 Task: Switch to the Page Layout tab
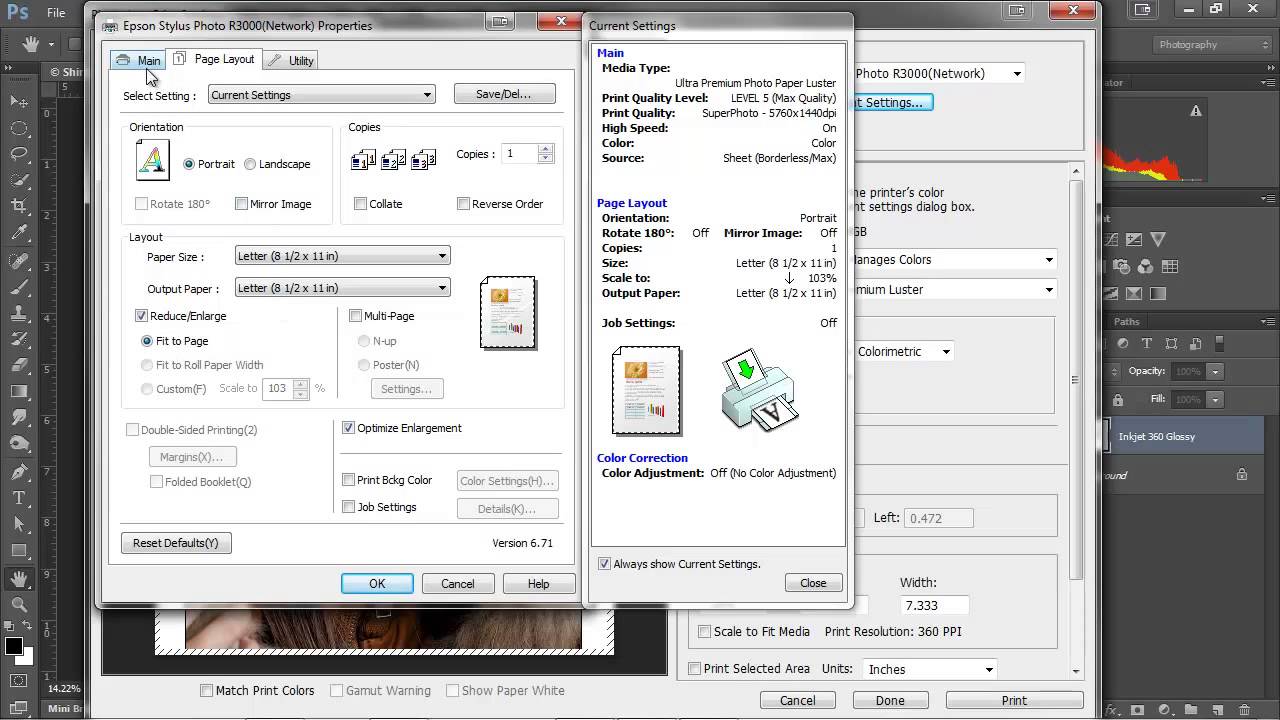(x=214, y=59)
